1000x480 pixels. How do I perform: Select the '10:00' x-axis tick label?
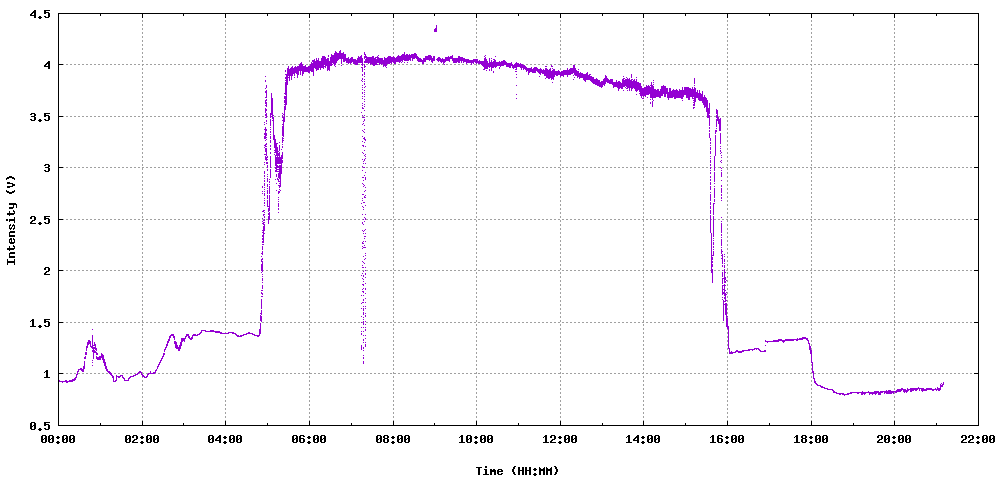coord(476,439)
